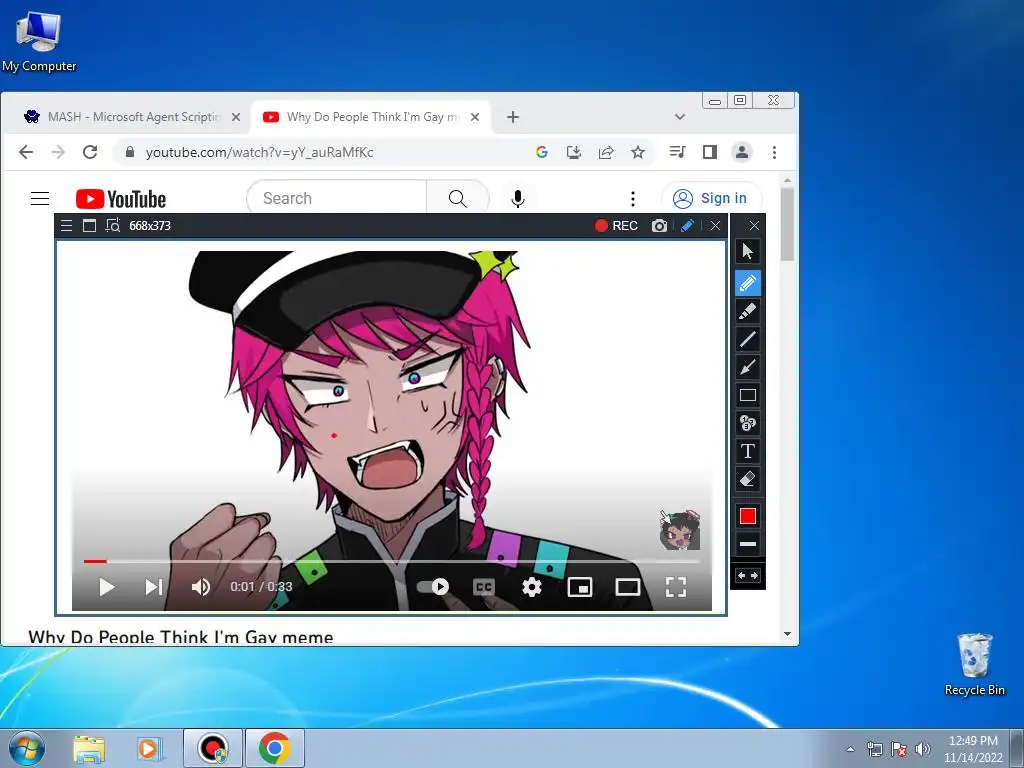
Task: Open video settings gear
Action: point(532,586)
